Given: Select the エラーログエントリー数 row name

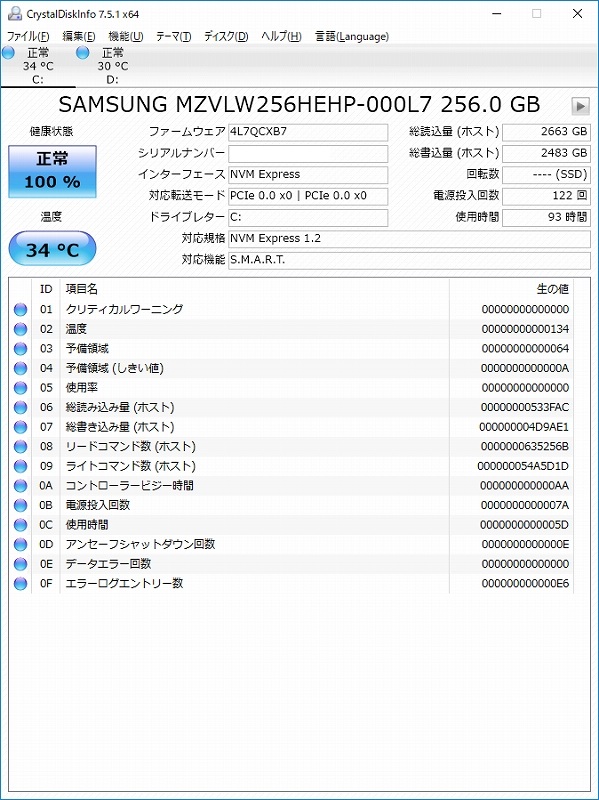Looking at the screenshot, I should point(124,583).
